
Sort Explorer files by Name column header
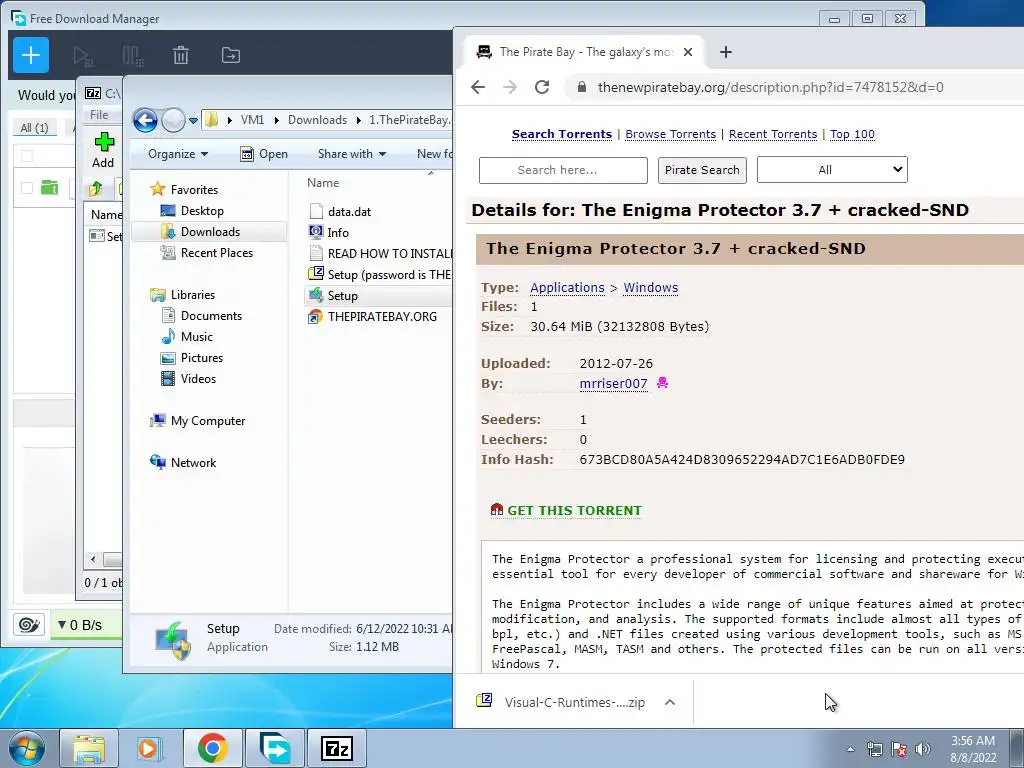pos(323,183)
